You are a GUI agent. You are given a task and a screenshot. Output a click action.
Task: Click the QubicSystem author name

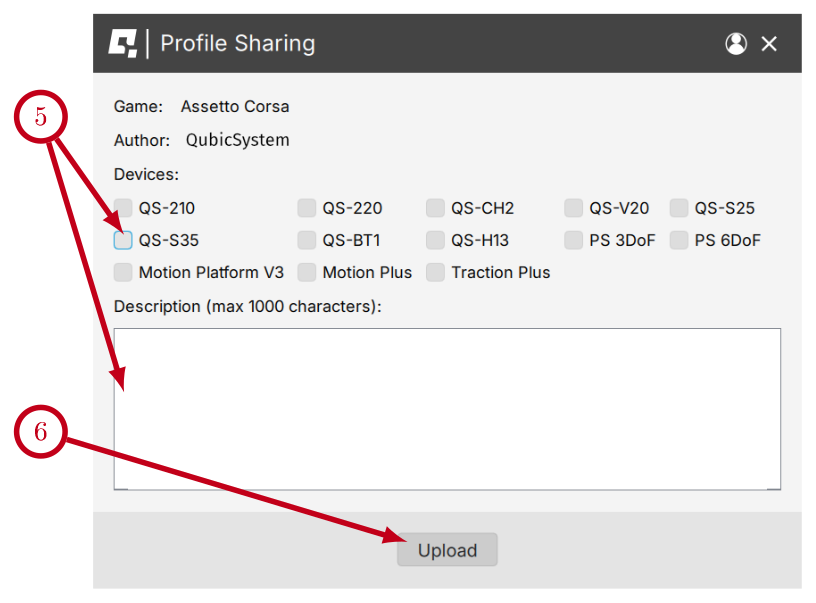237,140
